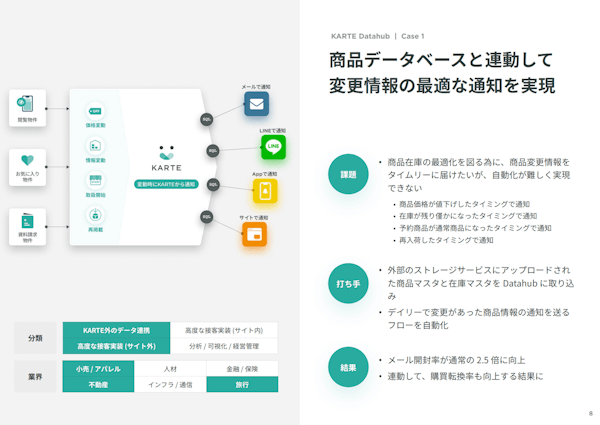Click the メールで通知 label
This screenshot has height=425, width=600.
pyautogui.click(x=256, y=87)
